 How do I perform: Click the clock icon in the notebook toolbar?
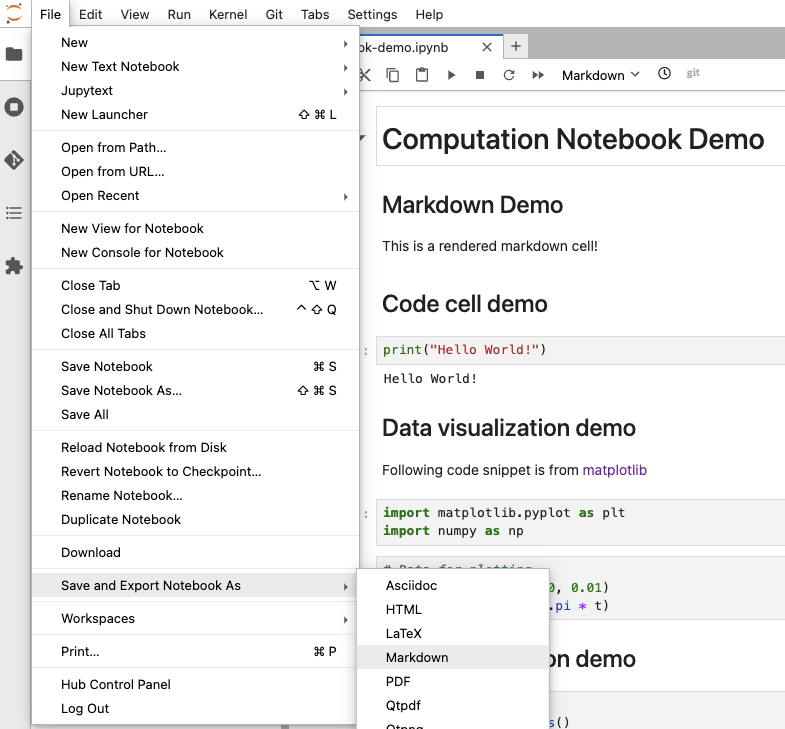pyautogui.click(x=664, y=74)
